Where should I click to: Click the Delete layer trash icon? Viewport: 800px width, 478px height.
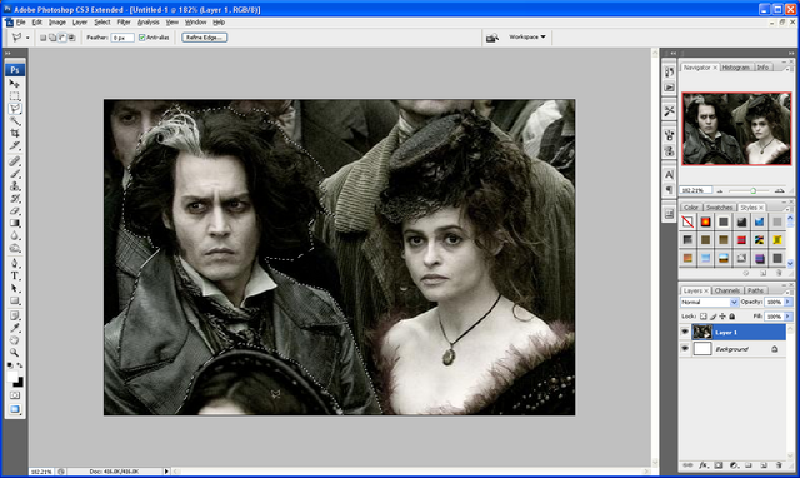pos(778,465)
